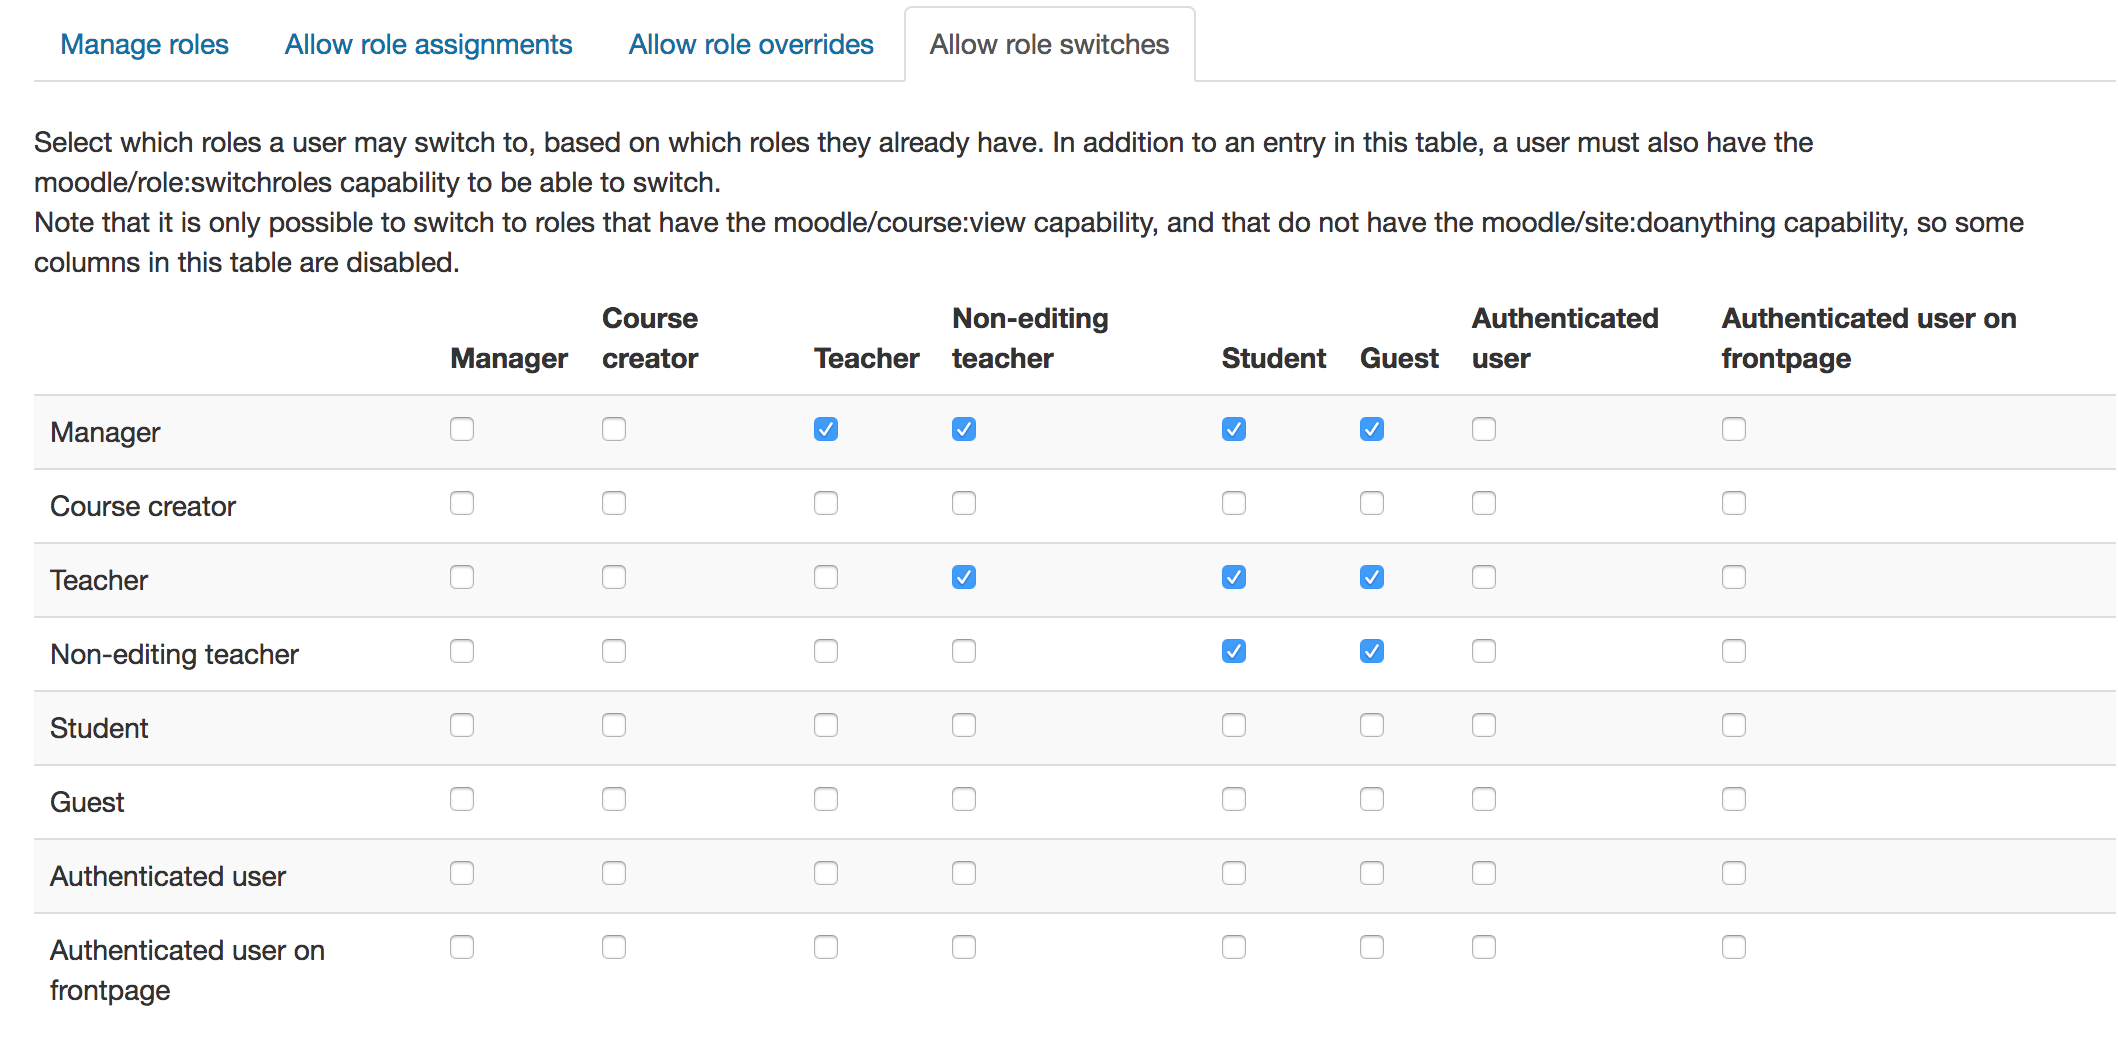Image resolution: width=2118 pixels, height=1062 pixels.
Task: Check Guest row Manager column checkbox
Action: pos(462,800)
